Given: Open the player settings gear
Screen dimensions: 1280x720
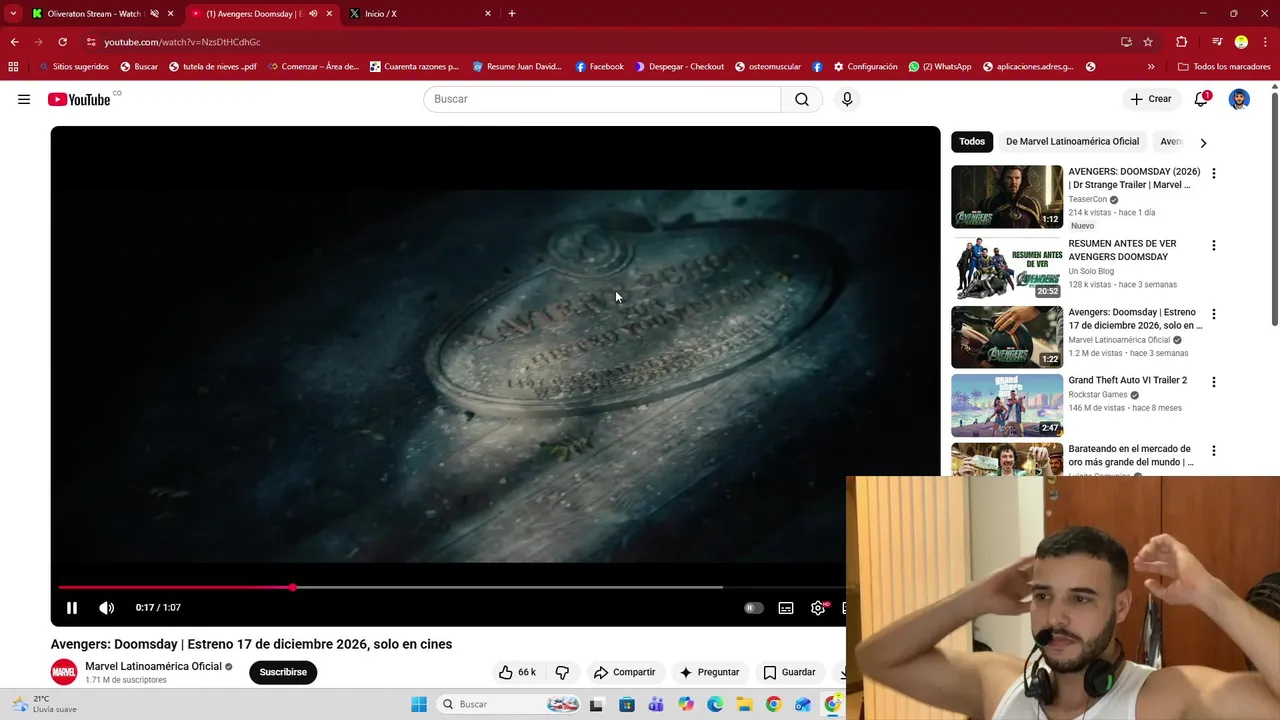Looking at the screenshot, I should tap(818, 608).
